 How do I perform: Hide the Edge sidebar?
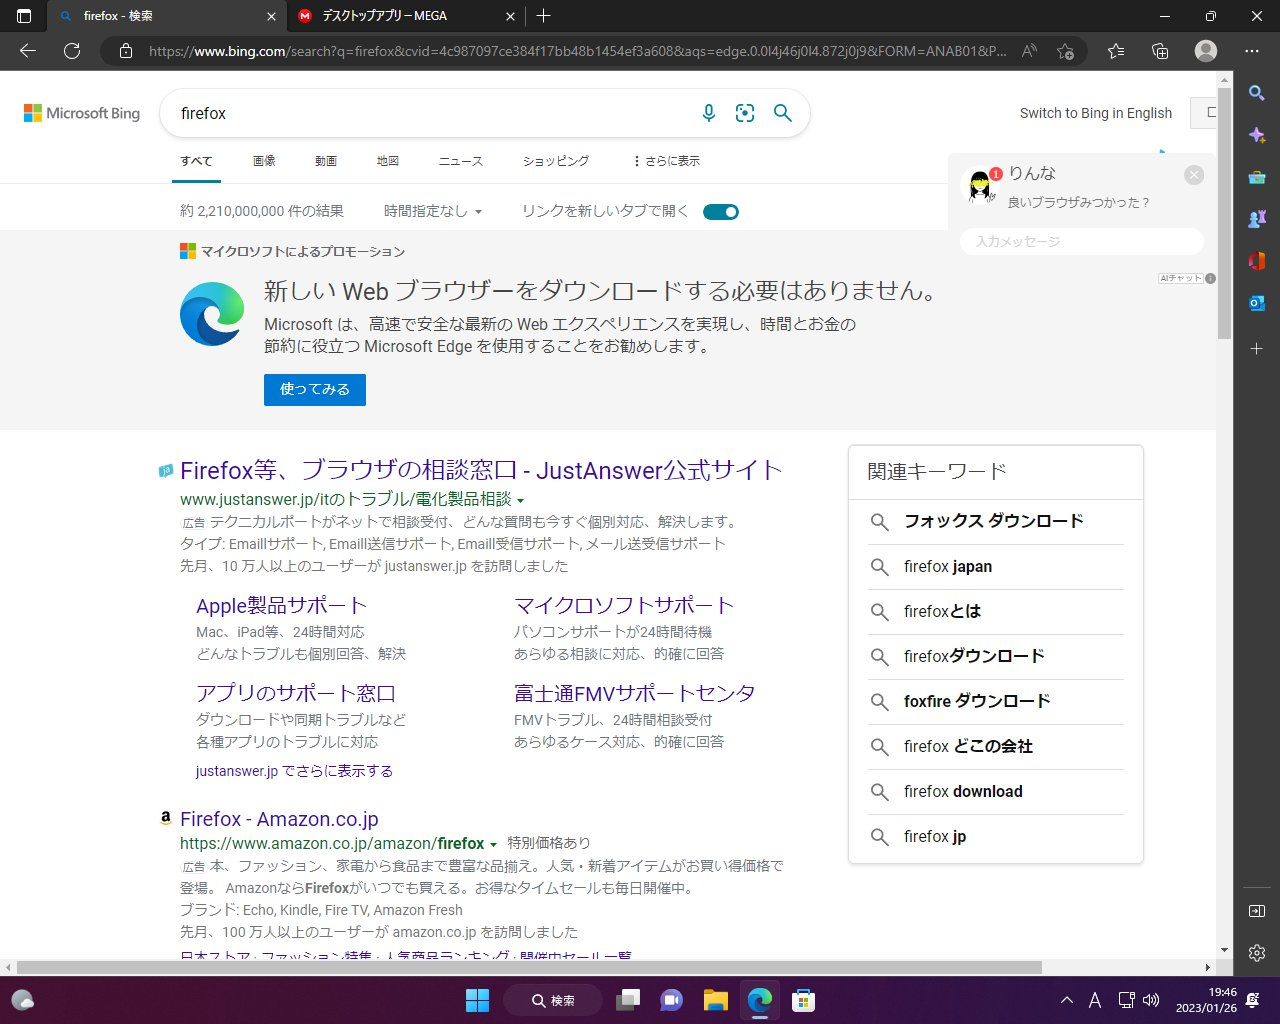coord(1257,911)
